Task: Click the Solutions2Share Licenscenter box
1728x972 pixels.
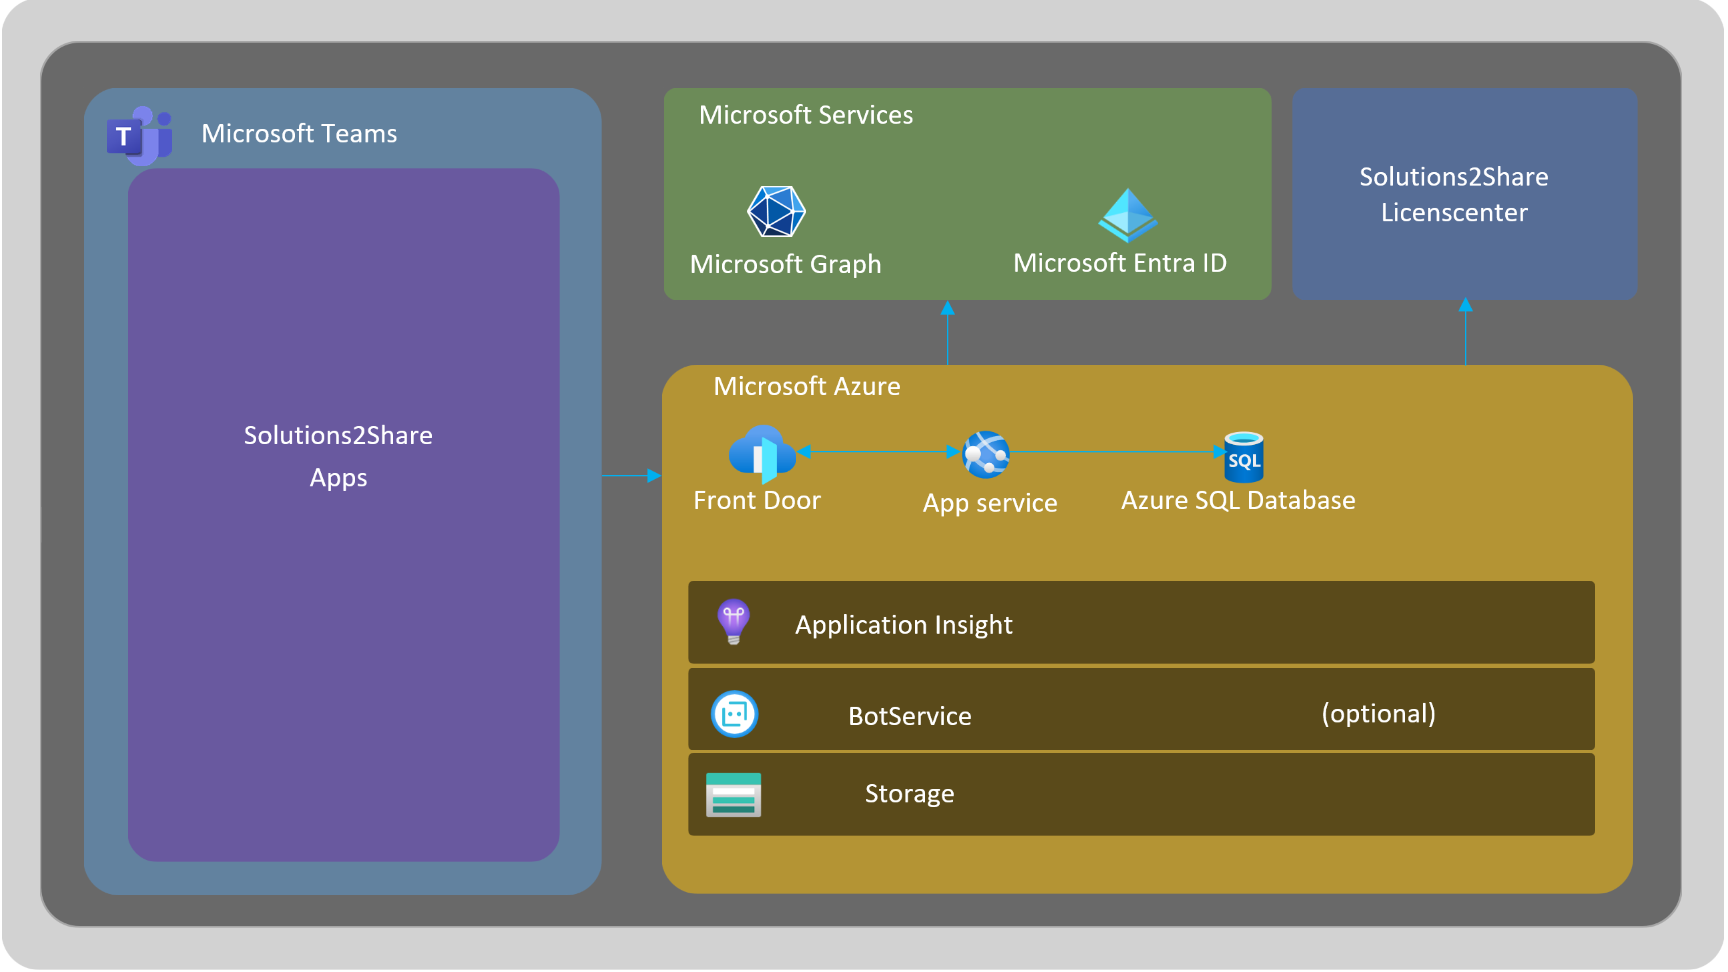Action: coord(1464,194)
